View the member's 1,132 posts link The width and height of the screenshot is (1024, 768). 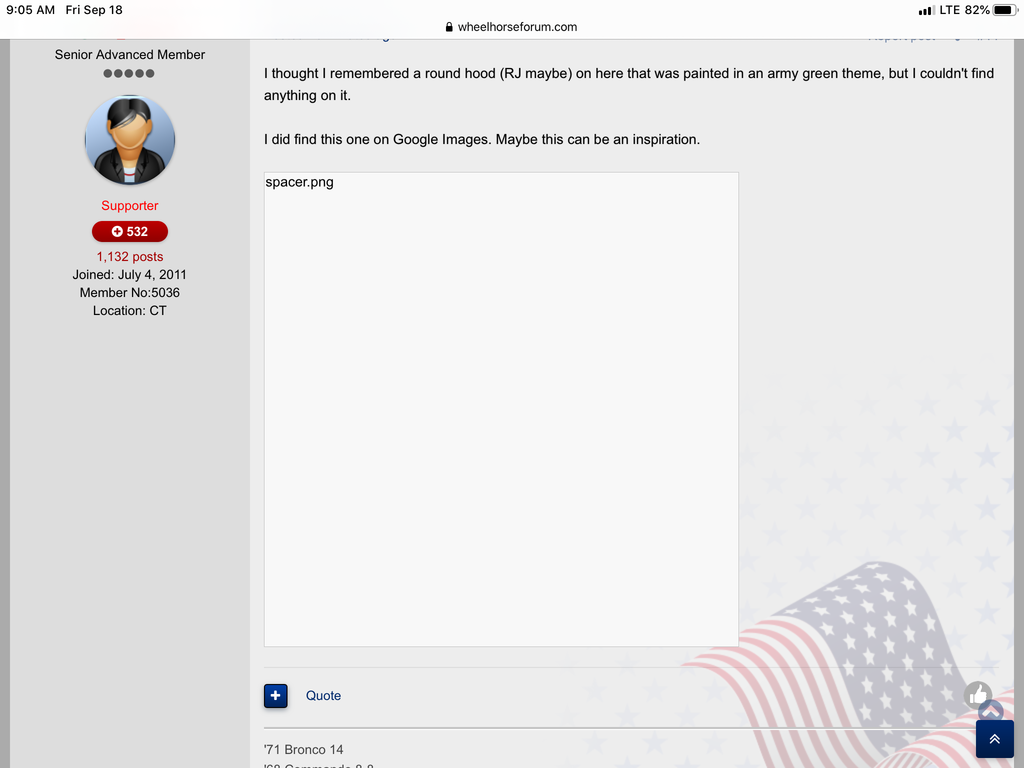point(130,257)
